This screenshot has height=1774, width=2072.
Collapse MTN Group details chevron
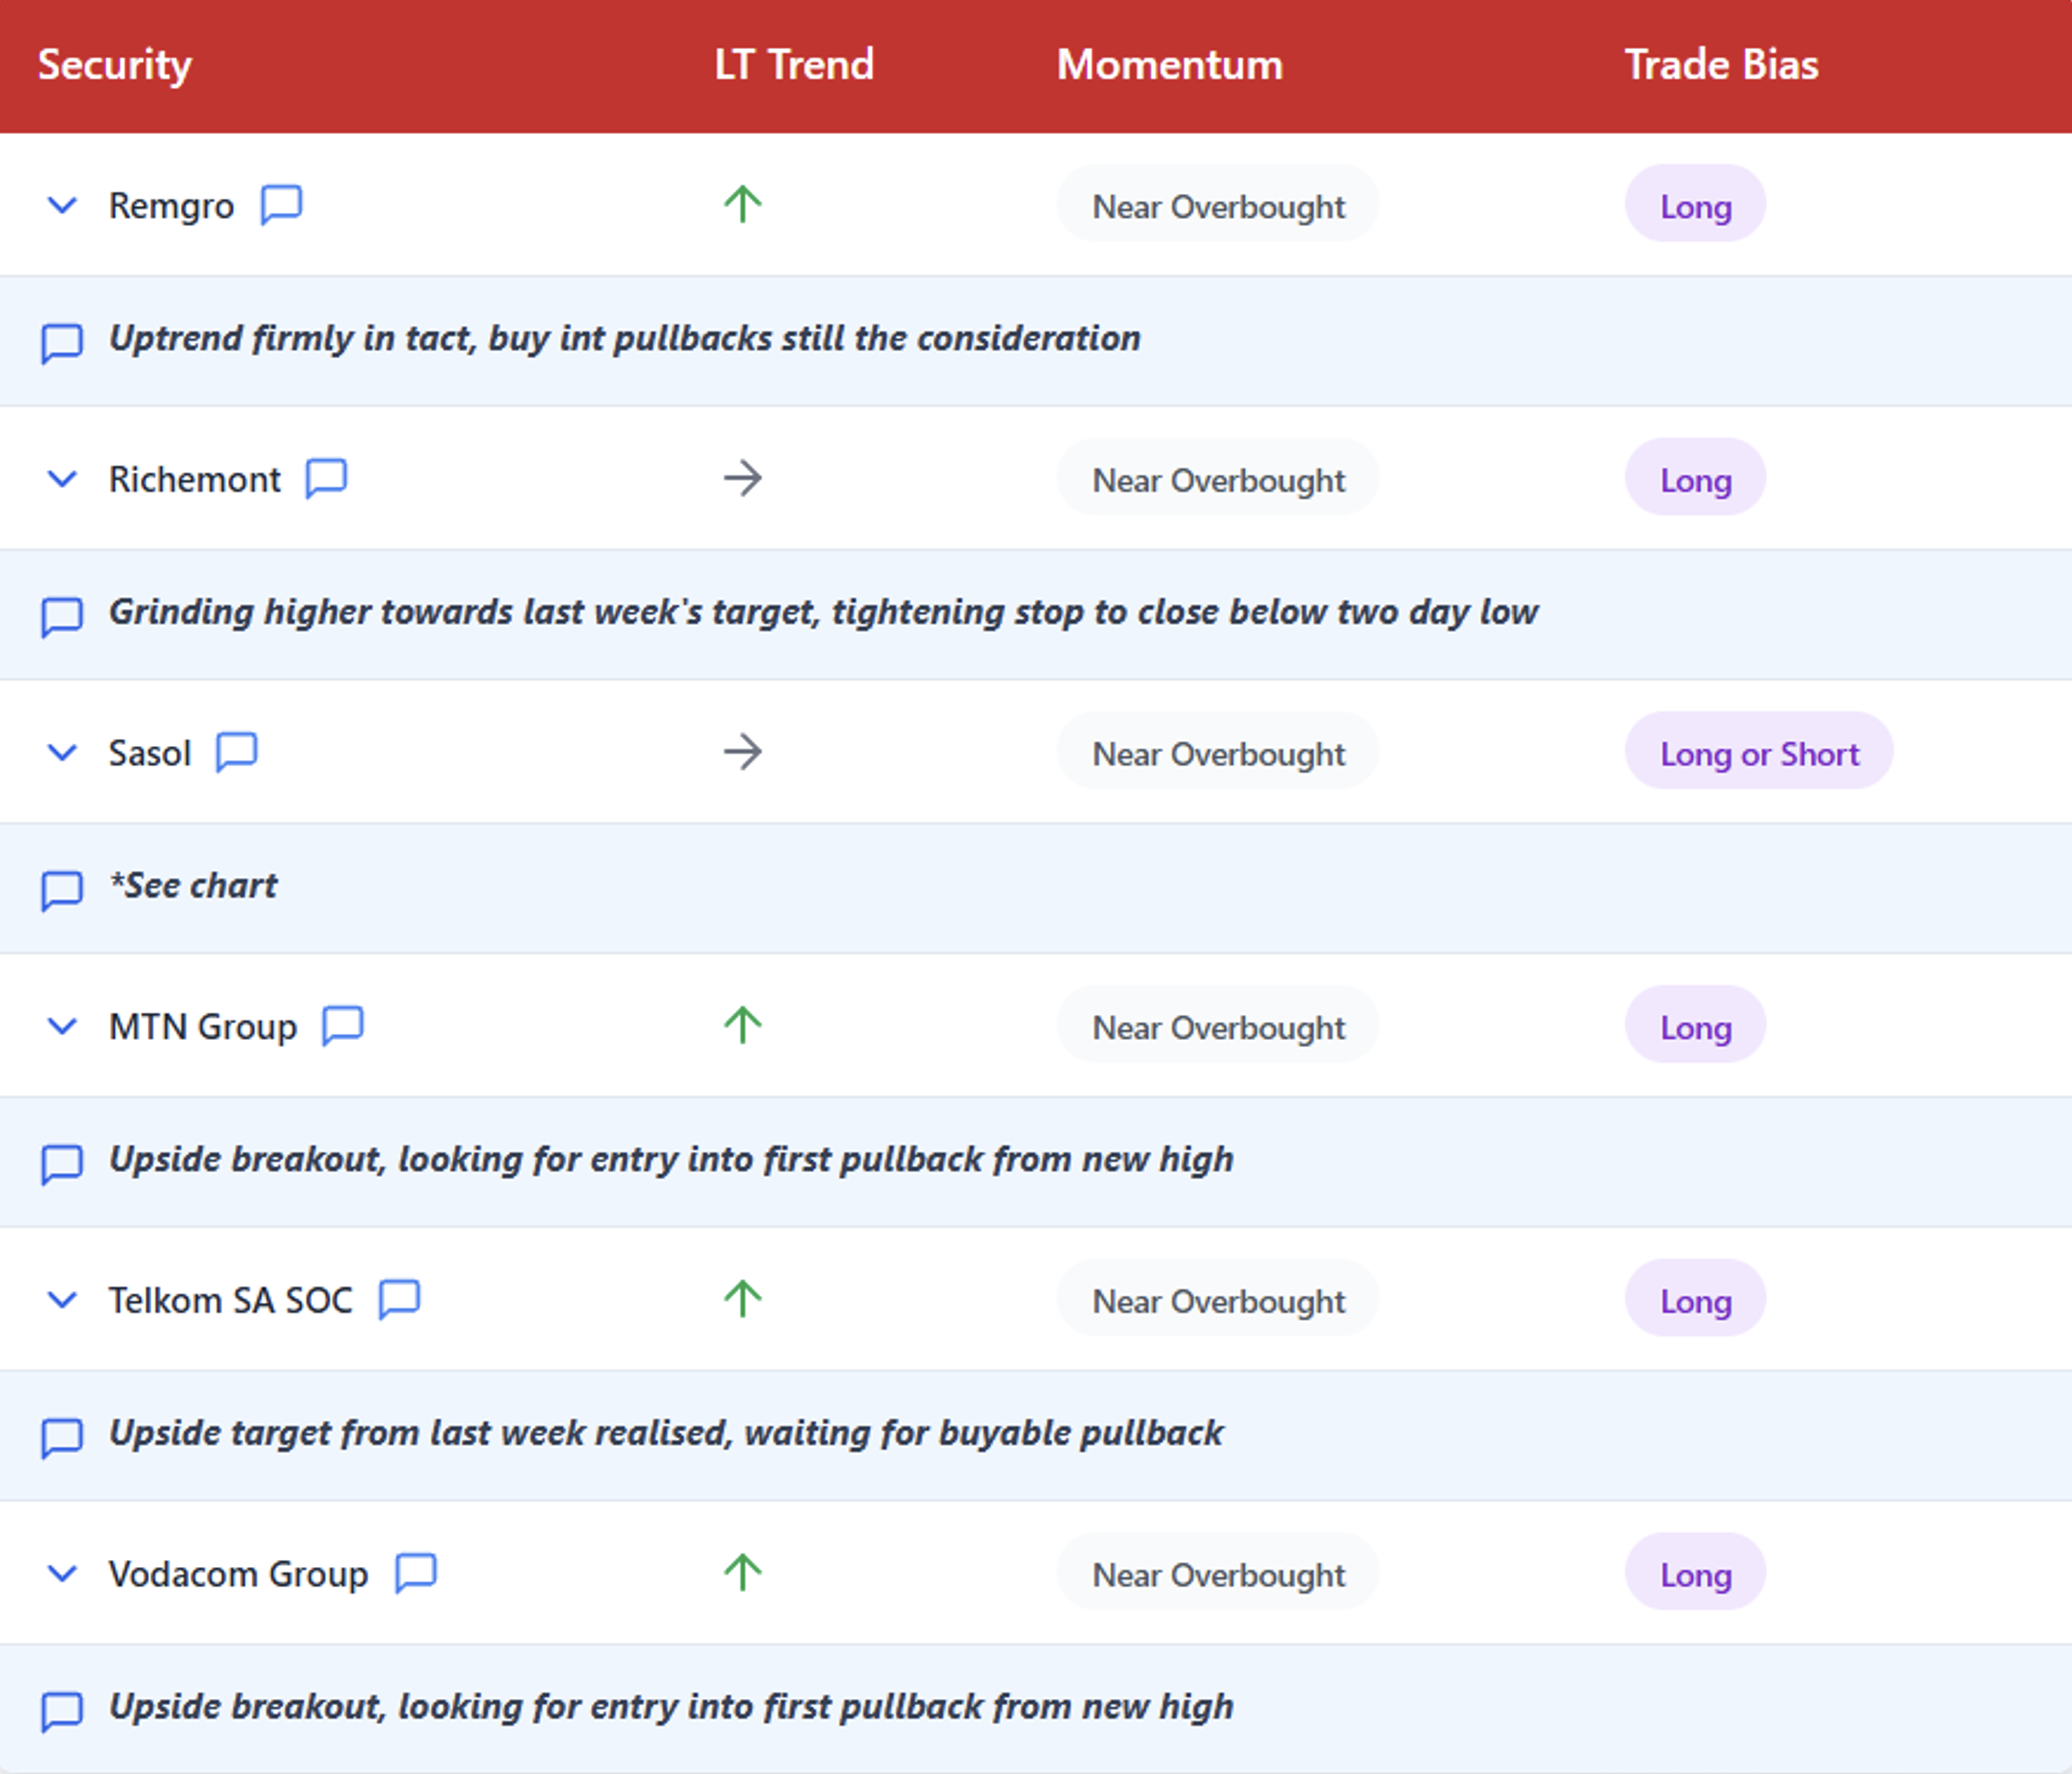tap(62, 1026)
